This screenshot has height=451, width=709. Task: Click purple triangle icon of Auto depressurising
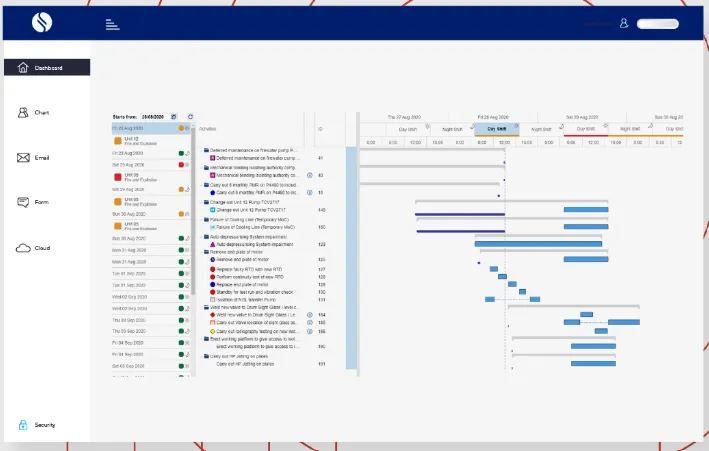pyautogui.click(x=213, y=244)
